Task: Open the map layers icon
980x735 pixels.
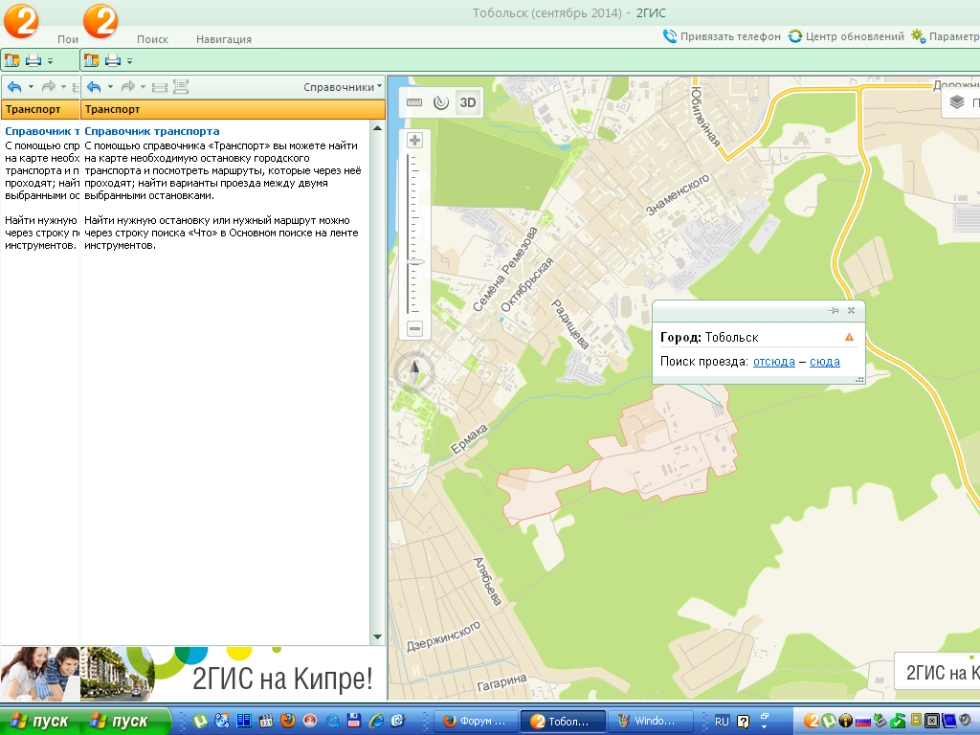Action: [x=957, y=102]
